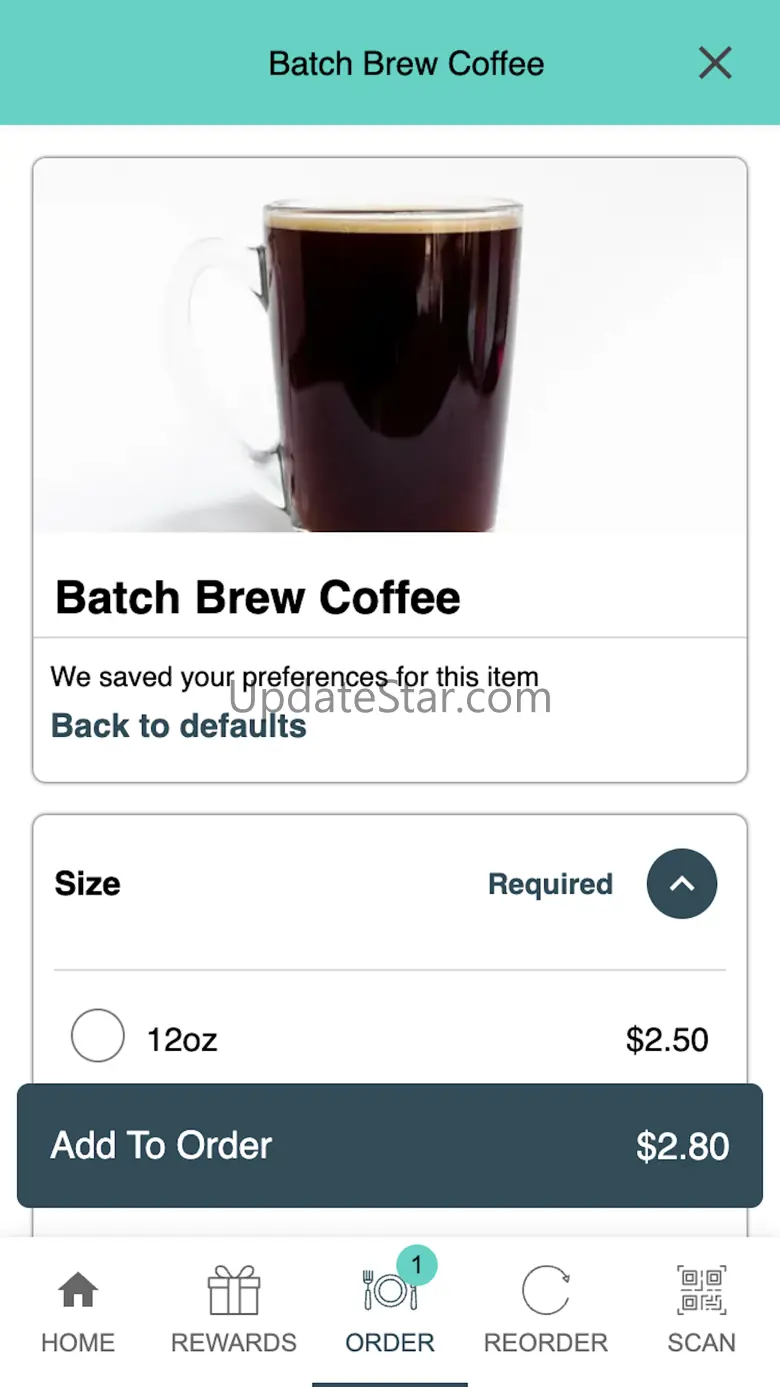The width and height of the screenshot is (780, 1387).
Task: Click the Size section heading
Action: [88, 884]
